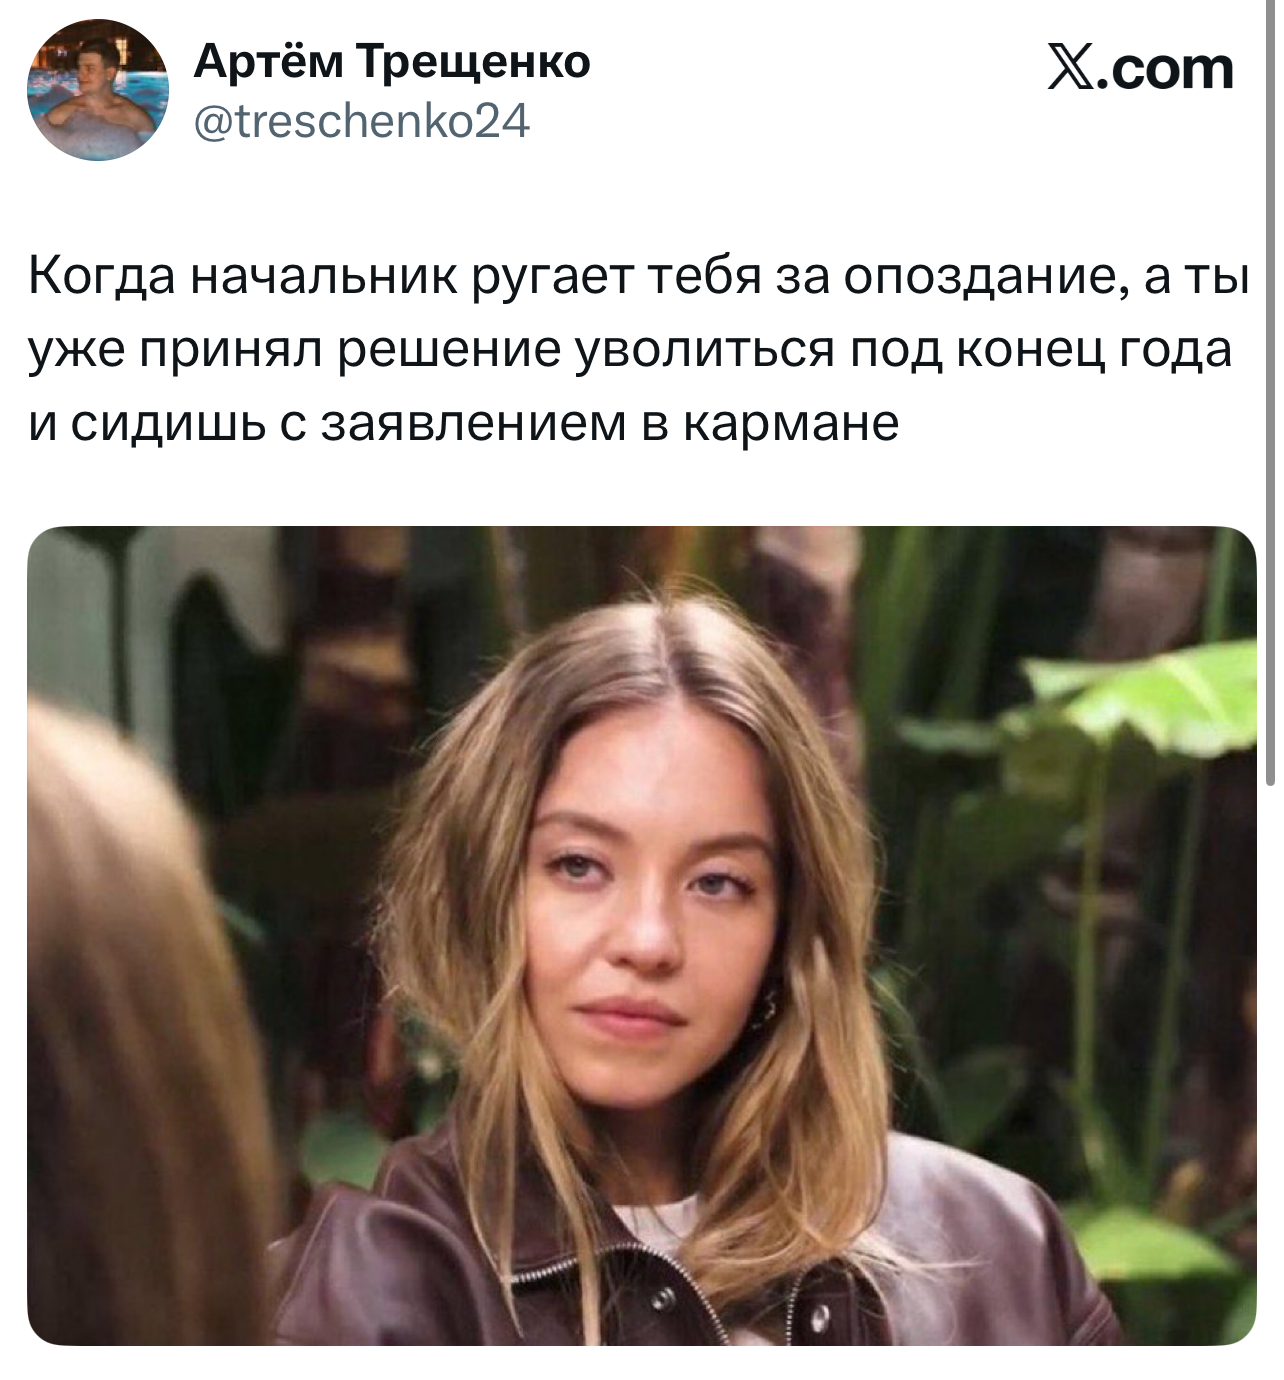Image resolution: width=1284 pixels, height=1380 pixels.
Task: Open Артём Трещенко's round profile avatar
Action: pos(98,89)
